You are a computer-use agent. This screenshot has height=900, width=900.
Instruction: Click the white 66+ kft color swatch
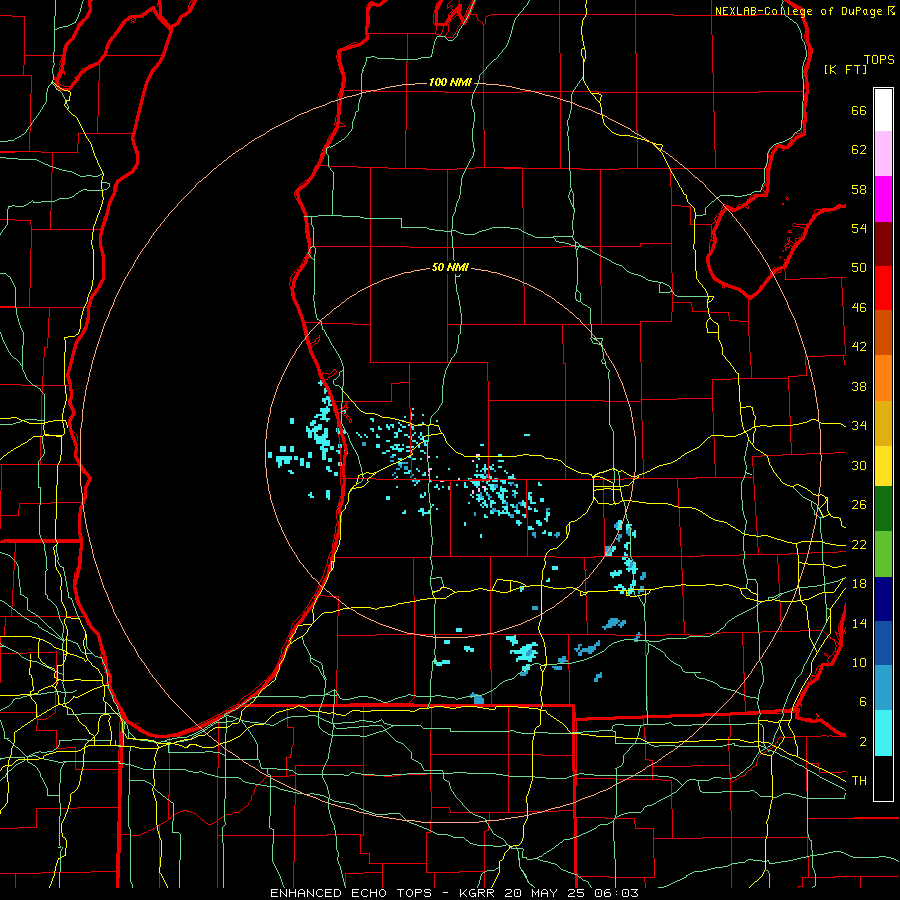coord(883,110)
